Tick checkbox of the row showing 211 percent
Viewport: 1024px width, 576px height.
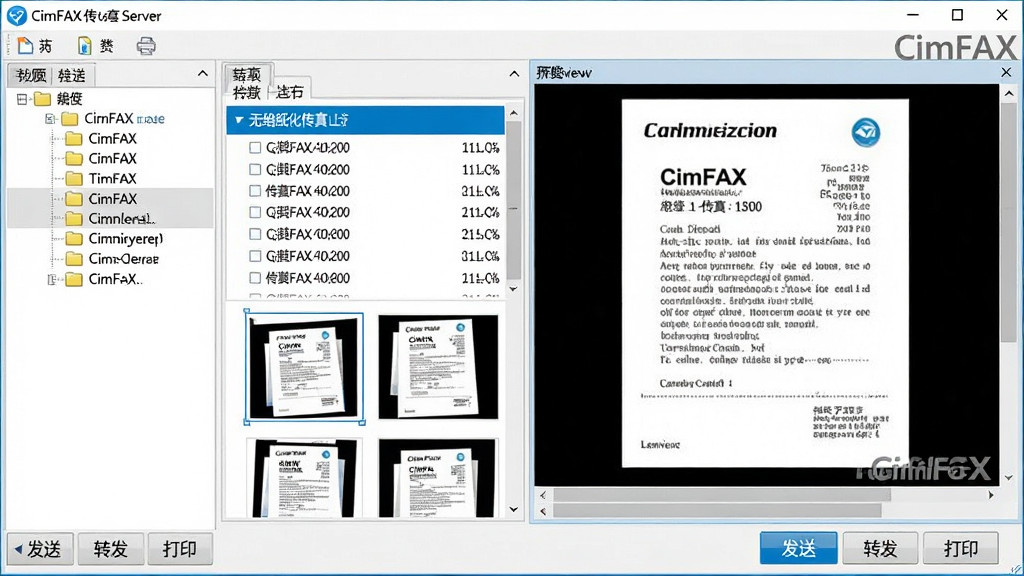255,212
